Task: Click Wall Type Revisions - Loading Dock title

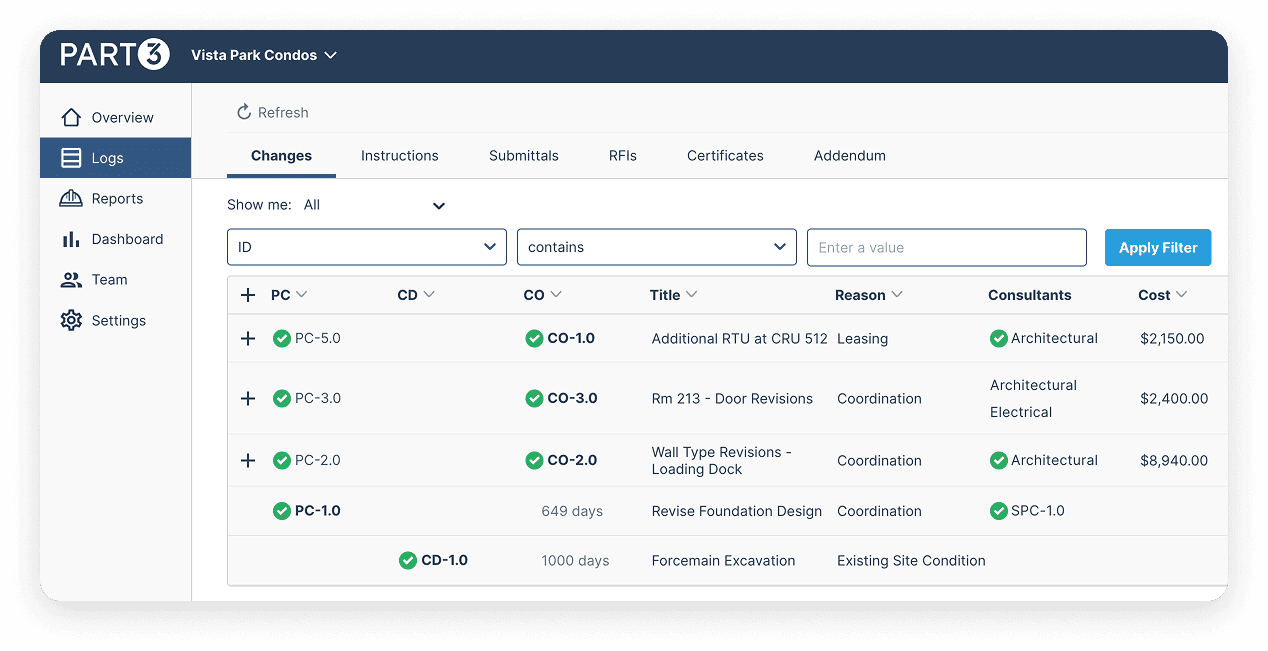Action: tap(722, 461)
